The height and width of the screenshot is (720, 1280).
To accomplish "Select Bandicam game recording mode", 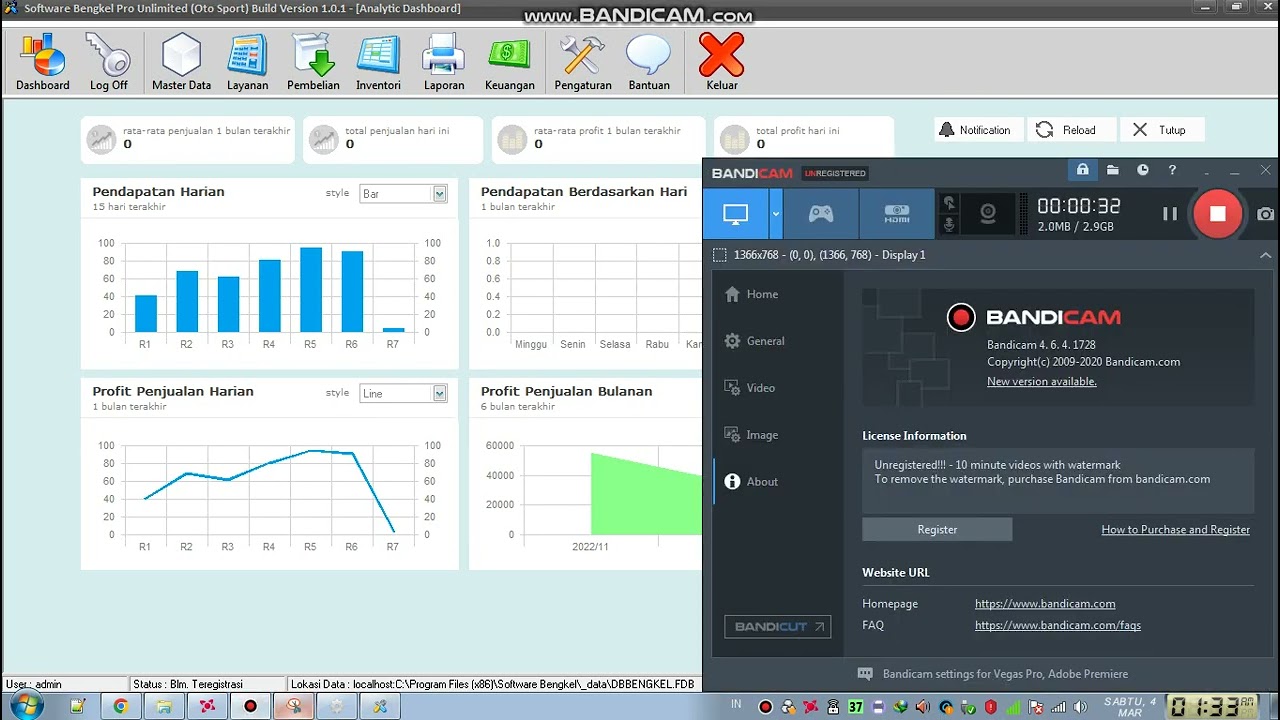I will (x=821, y=214).
